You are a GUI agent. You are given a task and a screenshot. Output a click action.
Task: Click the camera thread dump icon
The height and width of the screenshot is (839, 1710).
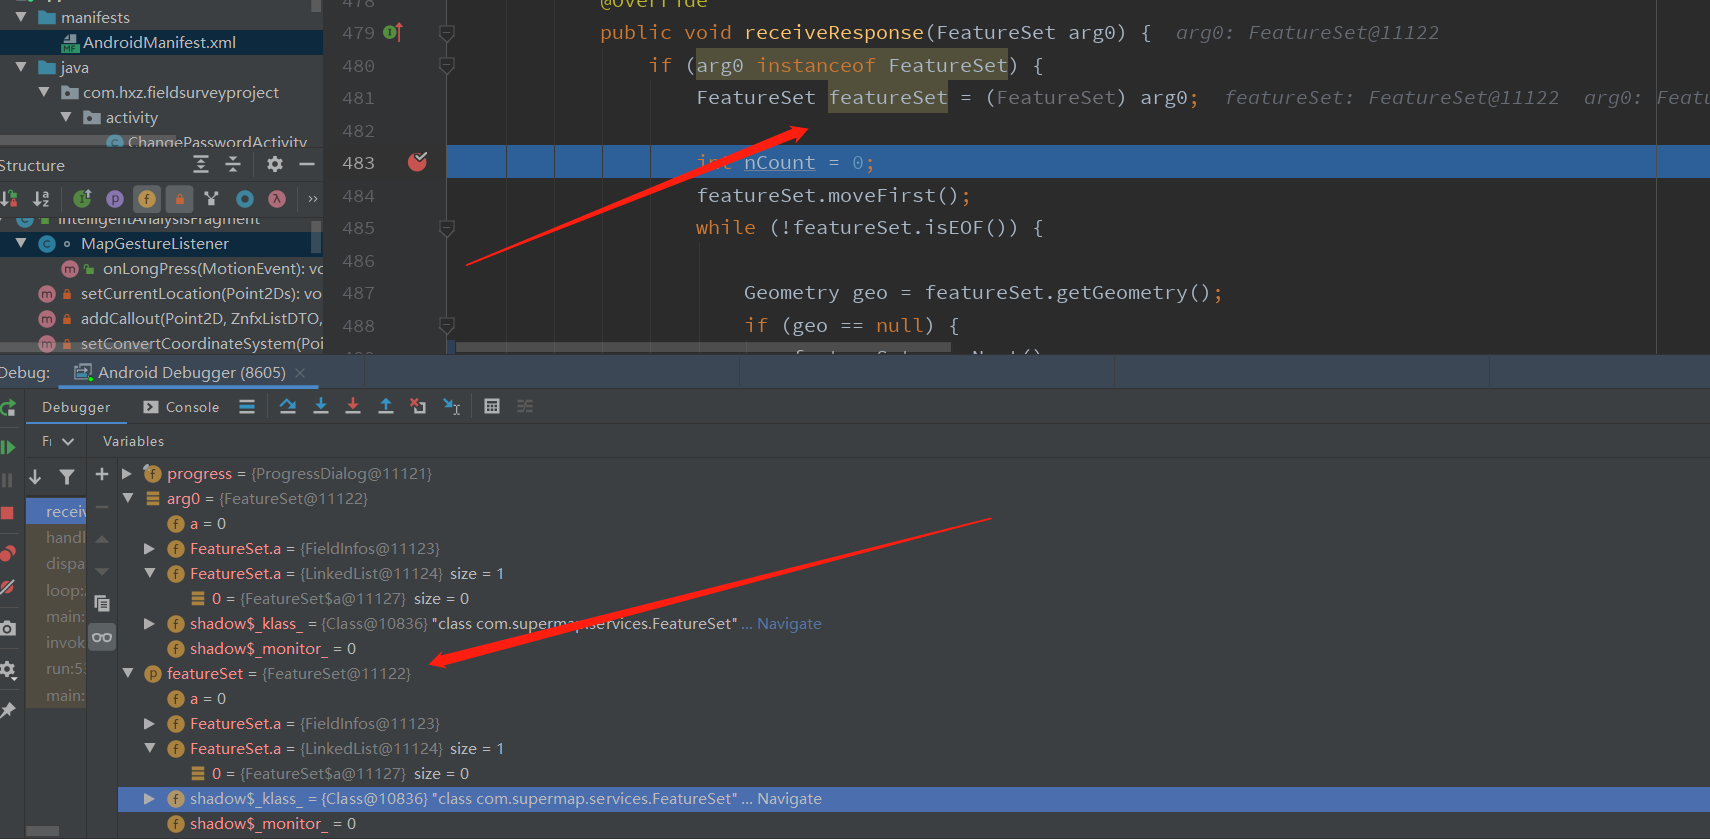7,628
